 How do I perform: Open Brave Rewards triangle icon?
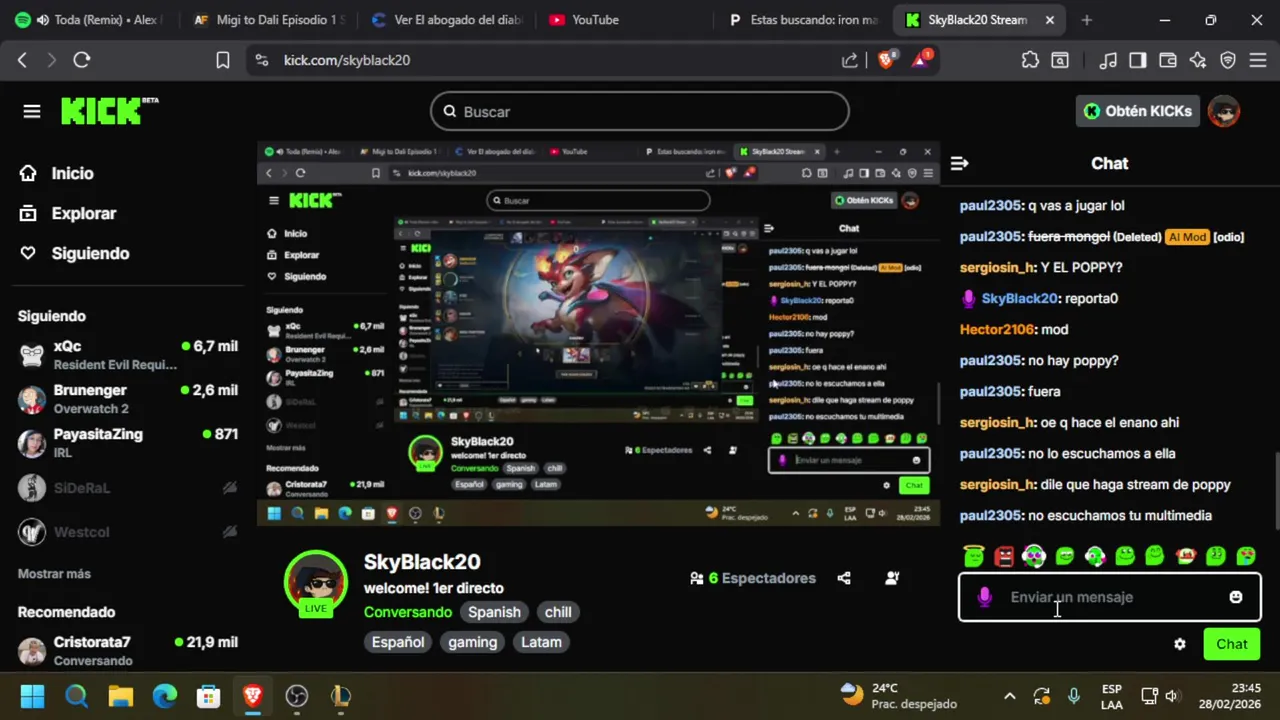click(920, 60)
